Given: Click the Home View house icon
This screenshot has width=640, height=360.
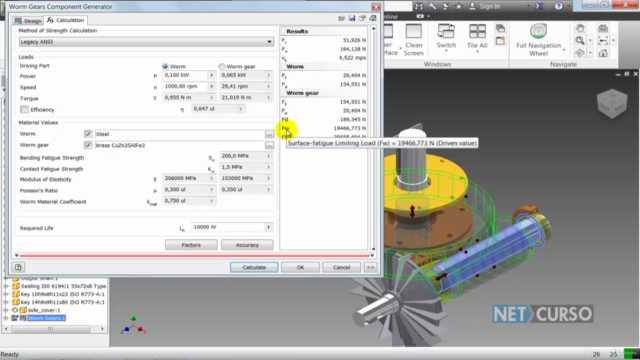Looking at the screenshot, I should pos(603,53).
